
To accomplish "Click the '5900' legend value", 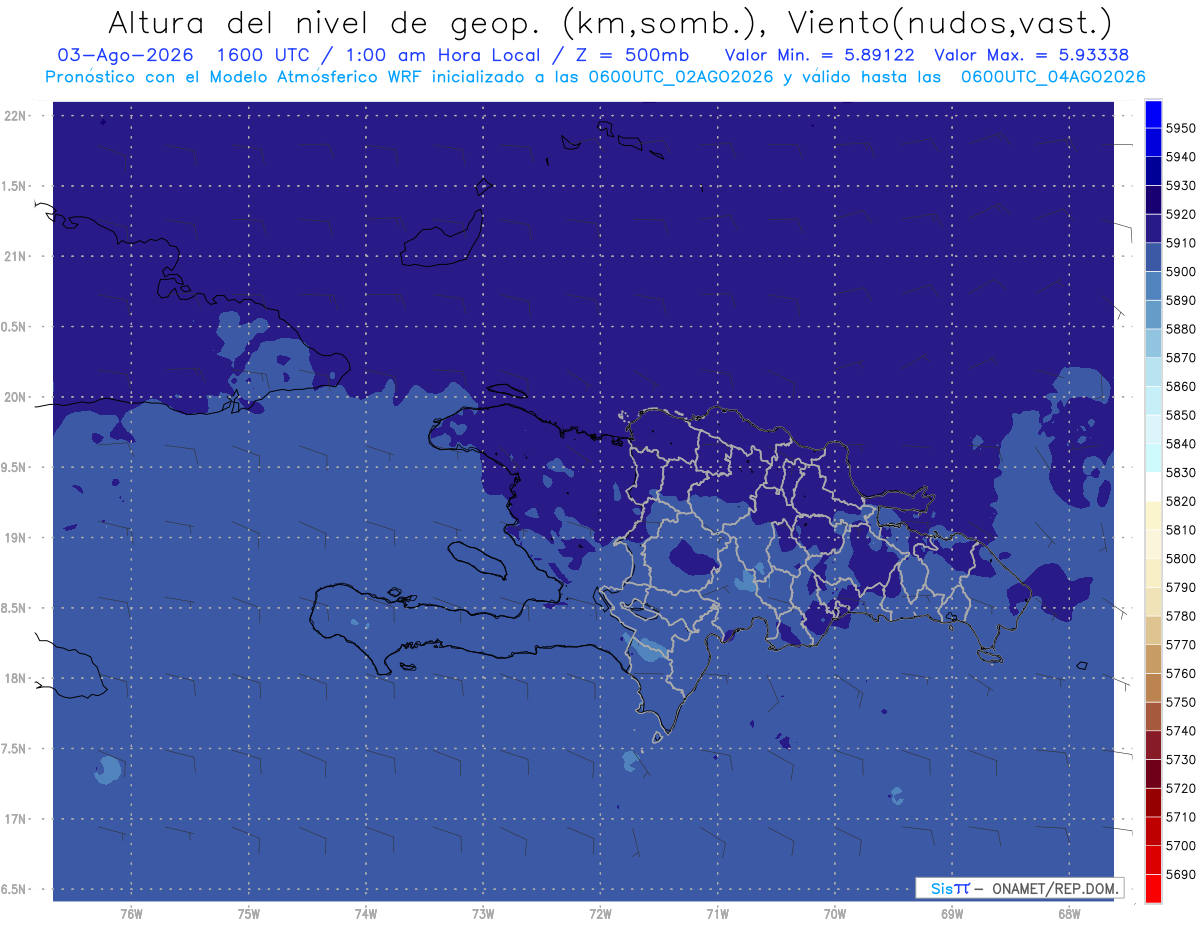I will [x=1181, y=271].
